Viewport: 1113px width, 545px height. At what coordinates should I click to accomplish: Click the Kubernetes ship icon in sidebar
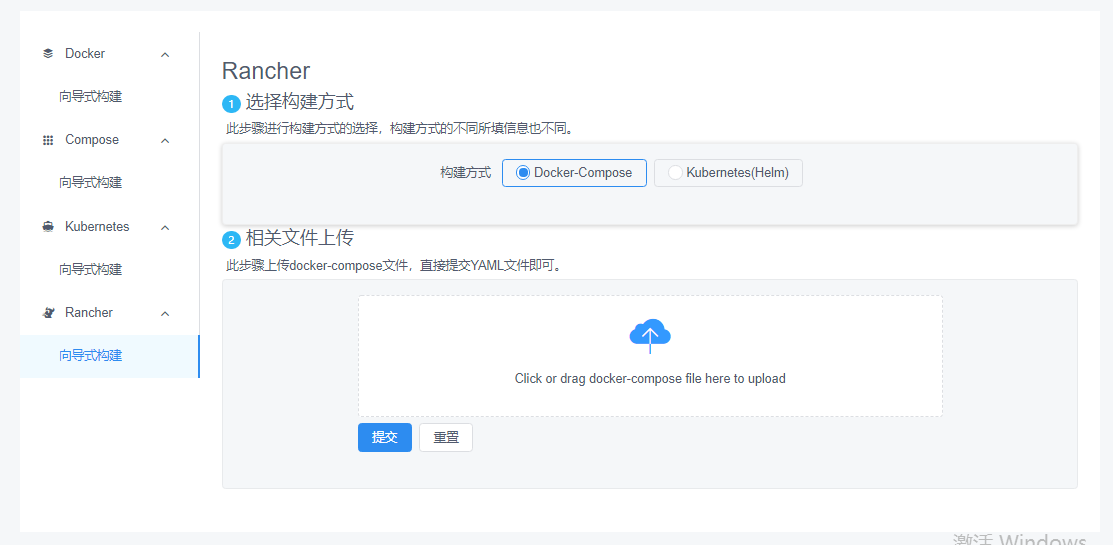48,227
